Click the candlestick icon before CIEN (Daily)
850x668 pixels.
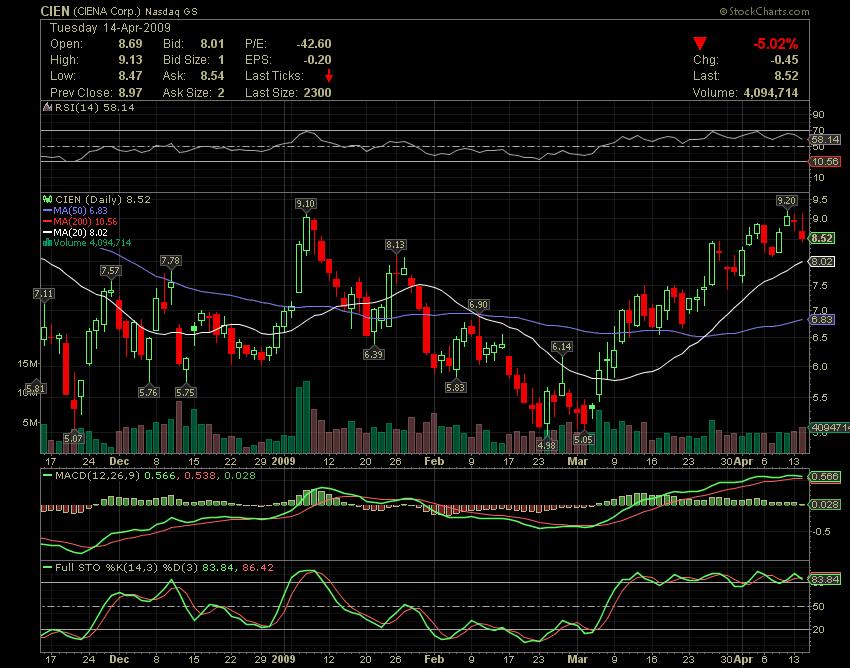click(x=48, y=200)
